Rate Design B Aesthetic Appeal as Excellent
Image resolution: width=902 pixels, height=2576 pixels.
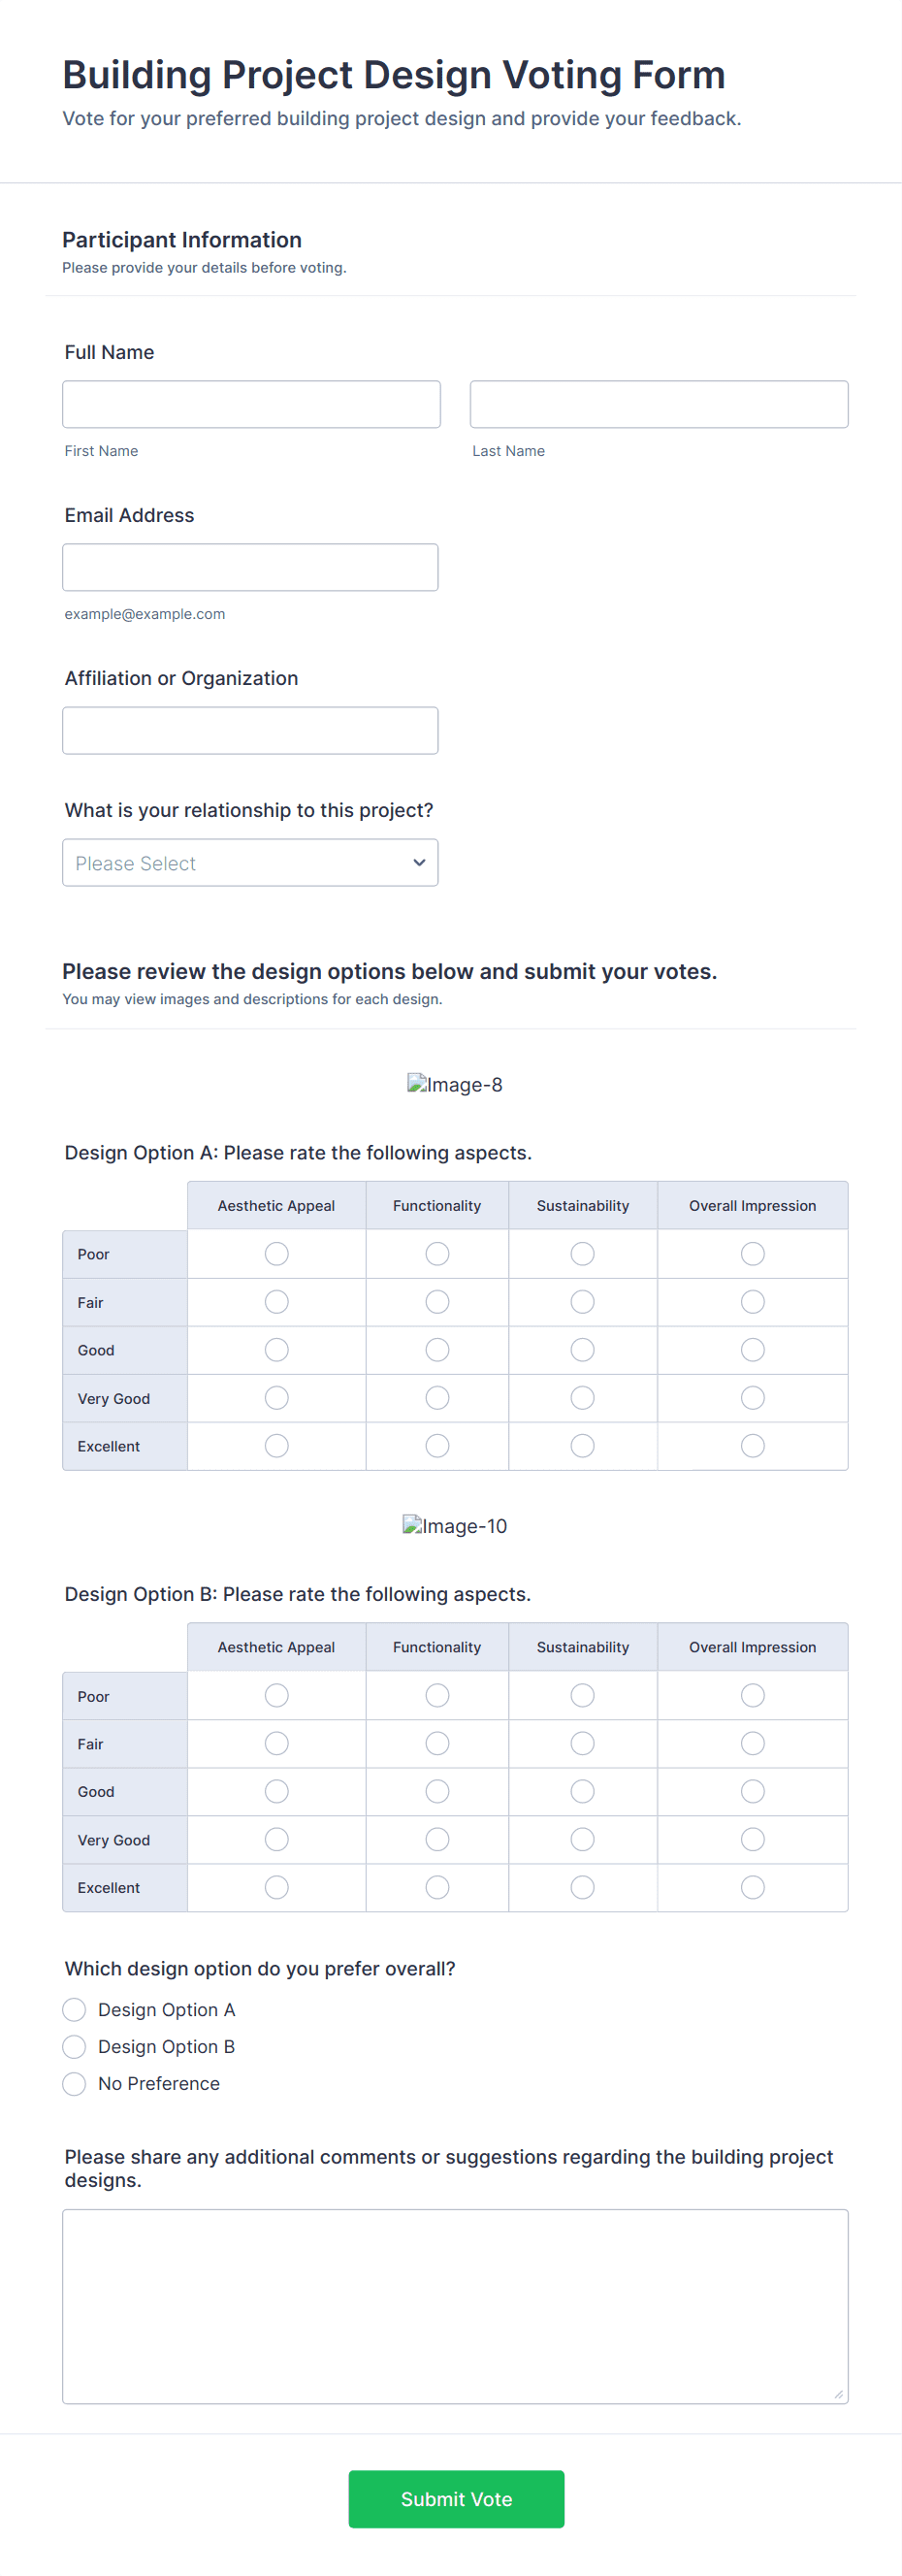click(x=277, y=1886)
